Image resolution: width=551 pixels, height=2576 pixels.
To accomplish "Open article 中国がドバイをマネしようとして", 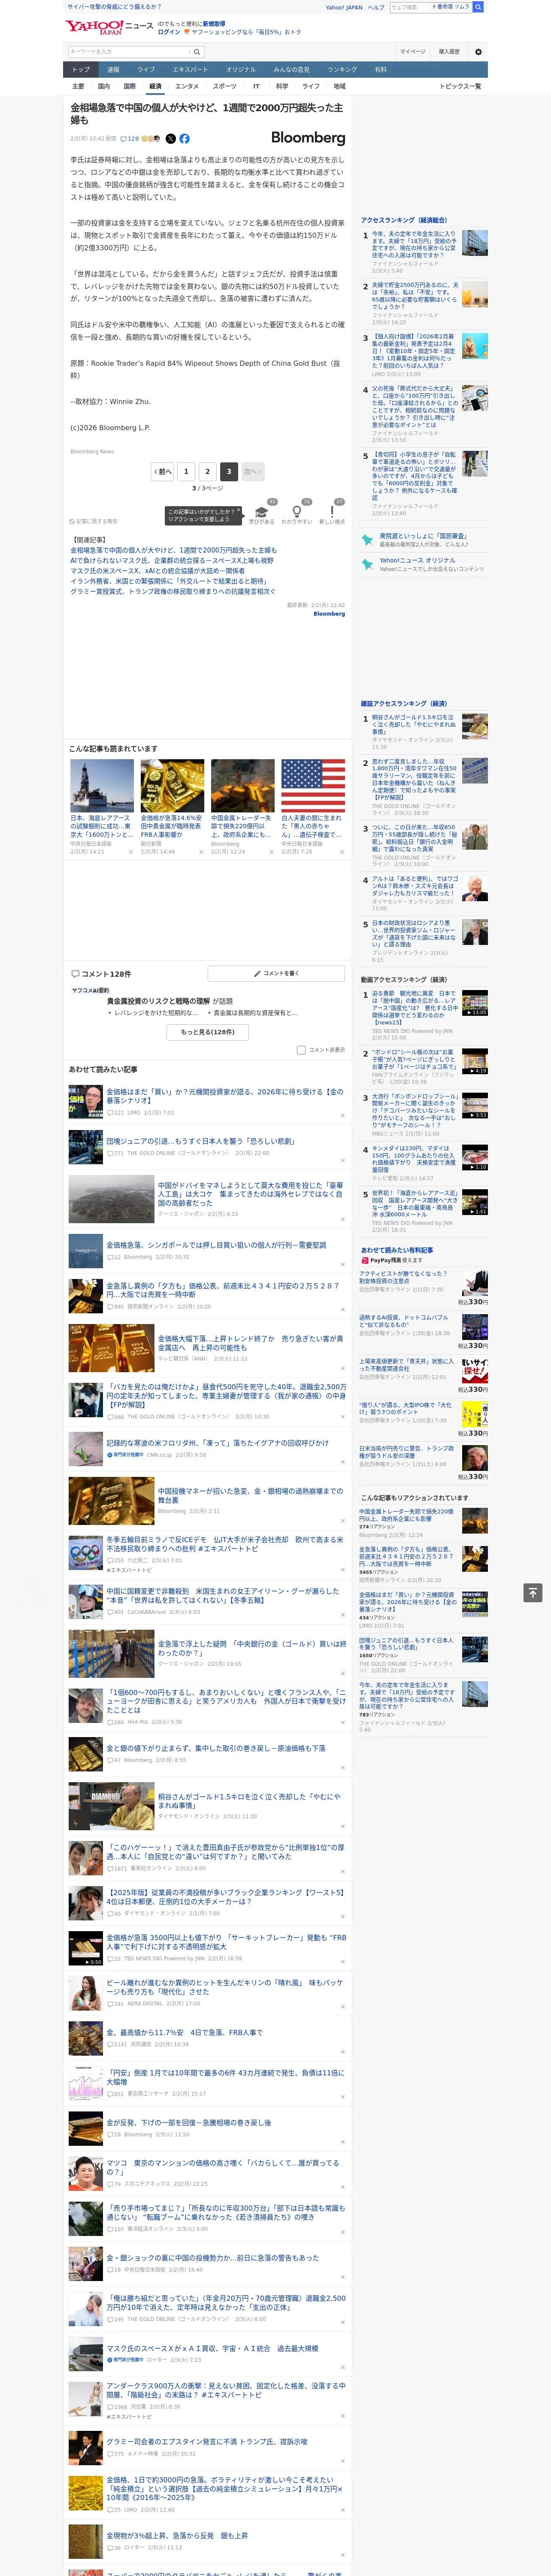I will click(250, 1194).
